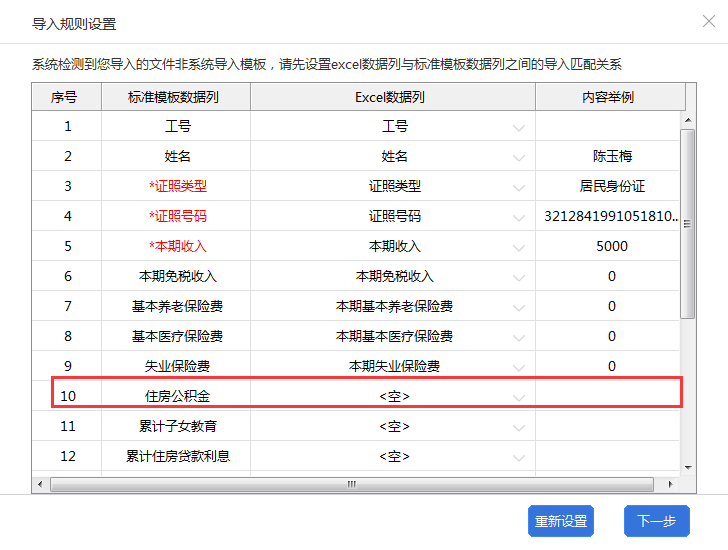
Task: Select the 累计子女教育 template cell
Action: coord(176,426)
